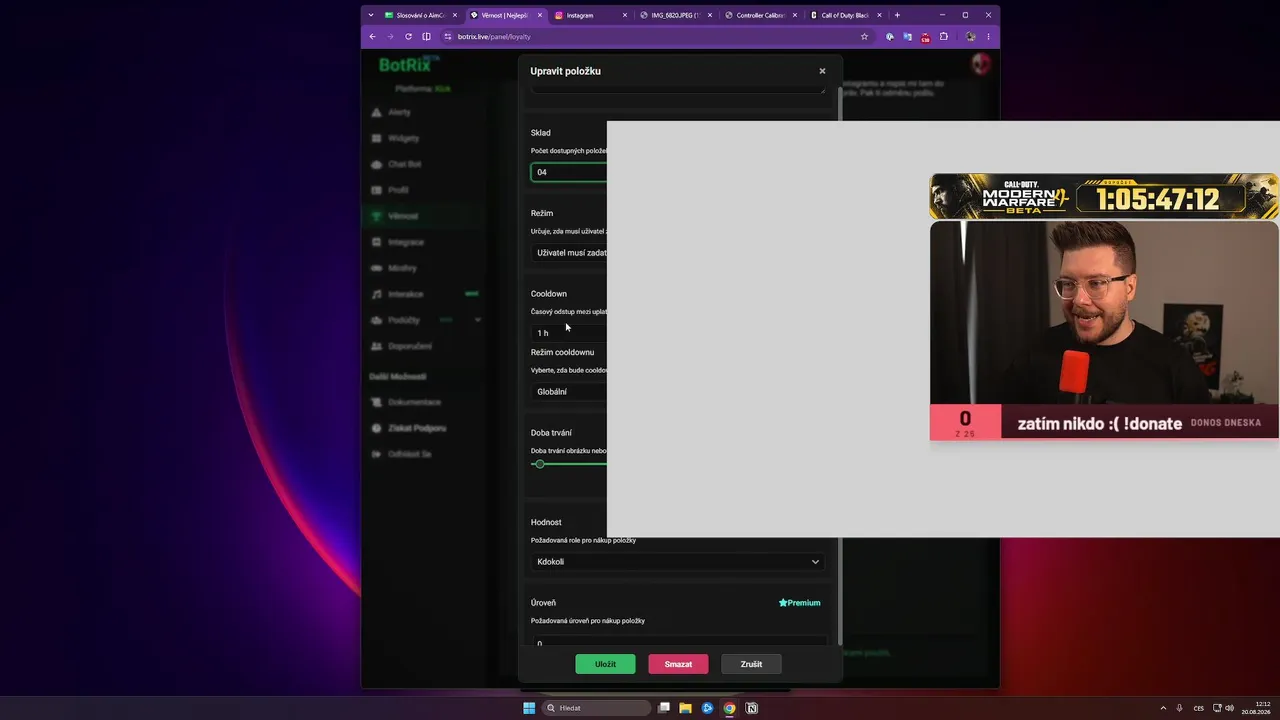Image resolution: width=1280 pixels, height=720 pixels.
Task: Switch to the Call of Duty: Black tab
Action: 846,15
